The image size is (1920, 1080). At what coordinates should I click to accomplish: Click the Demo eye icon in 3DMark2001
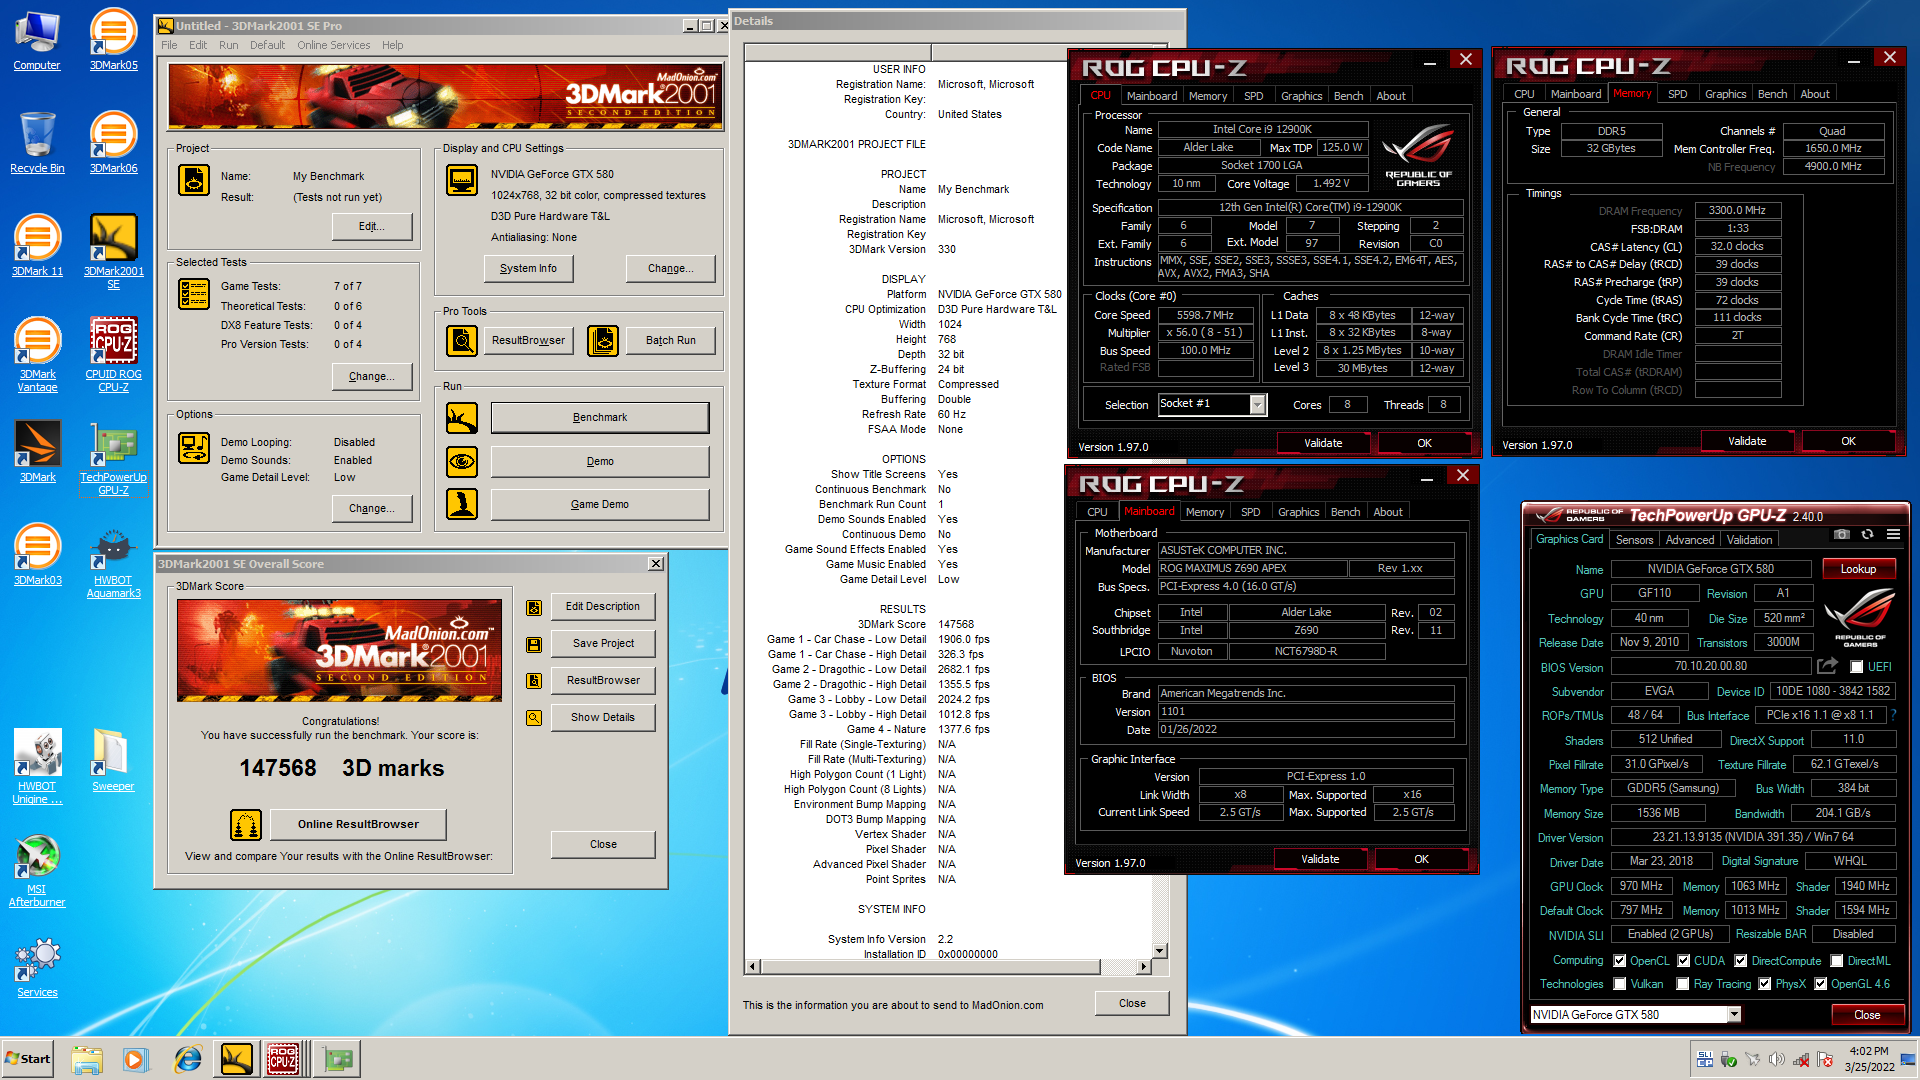coord(462,461)
